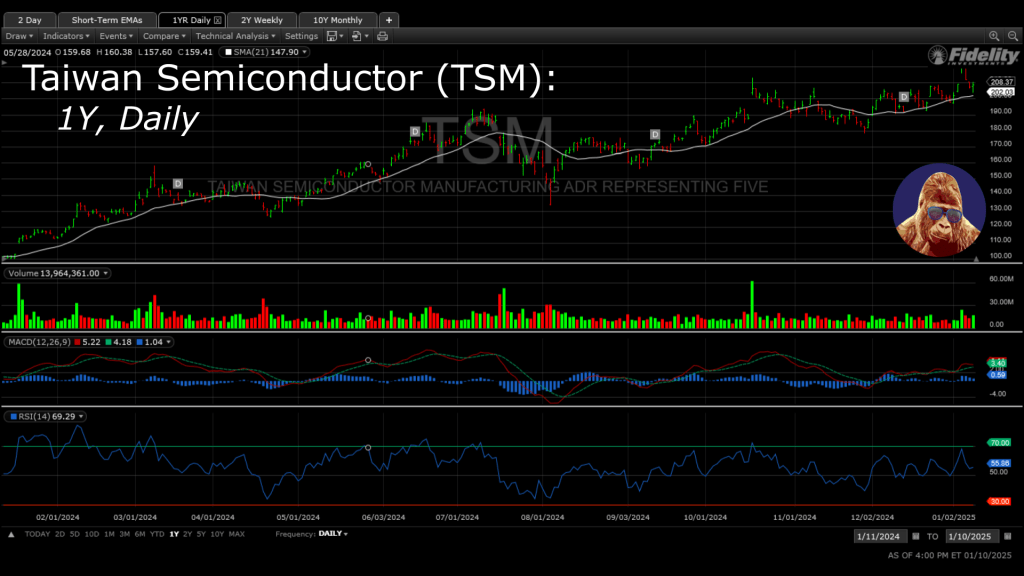Click the save chart floppy disk icon
This screenshot has height=576, width=1024.
(333, 36)
